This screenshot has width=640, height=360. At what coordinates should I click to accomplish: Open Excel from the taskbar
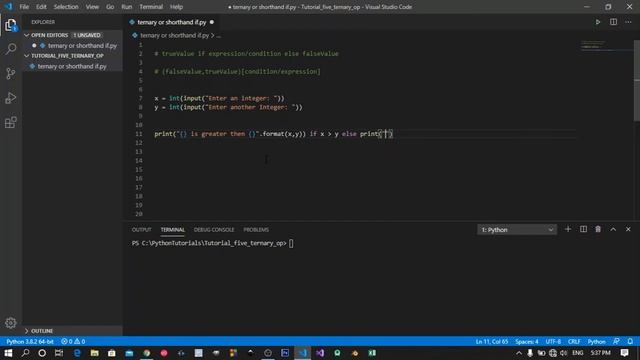click(x=372, y=353)
